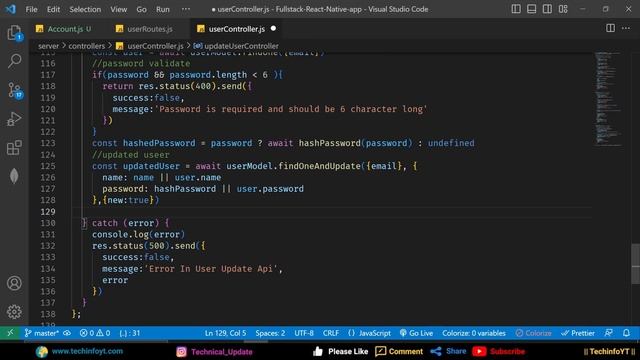Viewport: 640px width, 360px height.
Task: Click the Prettier status item
Action: 578,333
